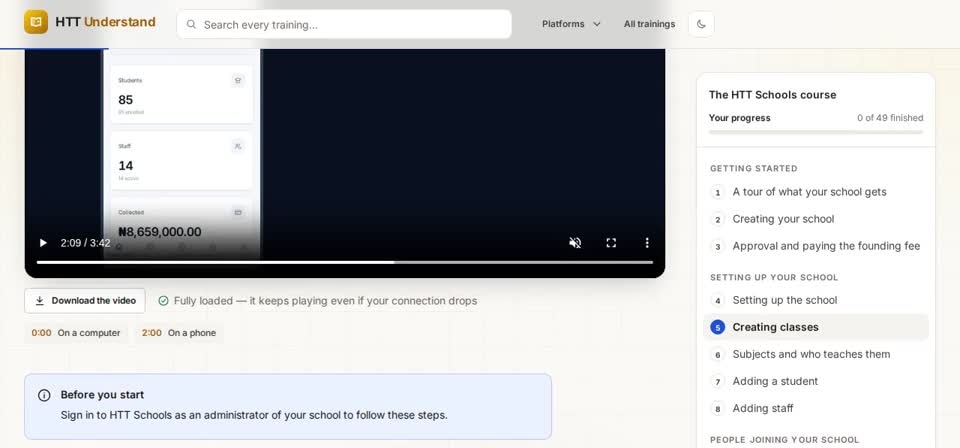Focus the Search every training field
The height and width of the screenshot is (448, 960).
[344, 24]
